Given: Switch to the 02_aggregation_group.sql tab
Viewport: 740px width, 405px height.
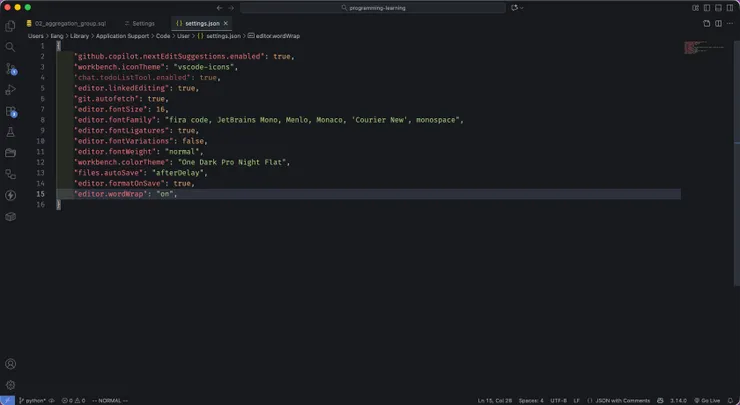Looking at the screenshot, I should [66, 24].
